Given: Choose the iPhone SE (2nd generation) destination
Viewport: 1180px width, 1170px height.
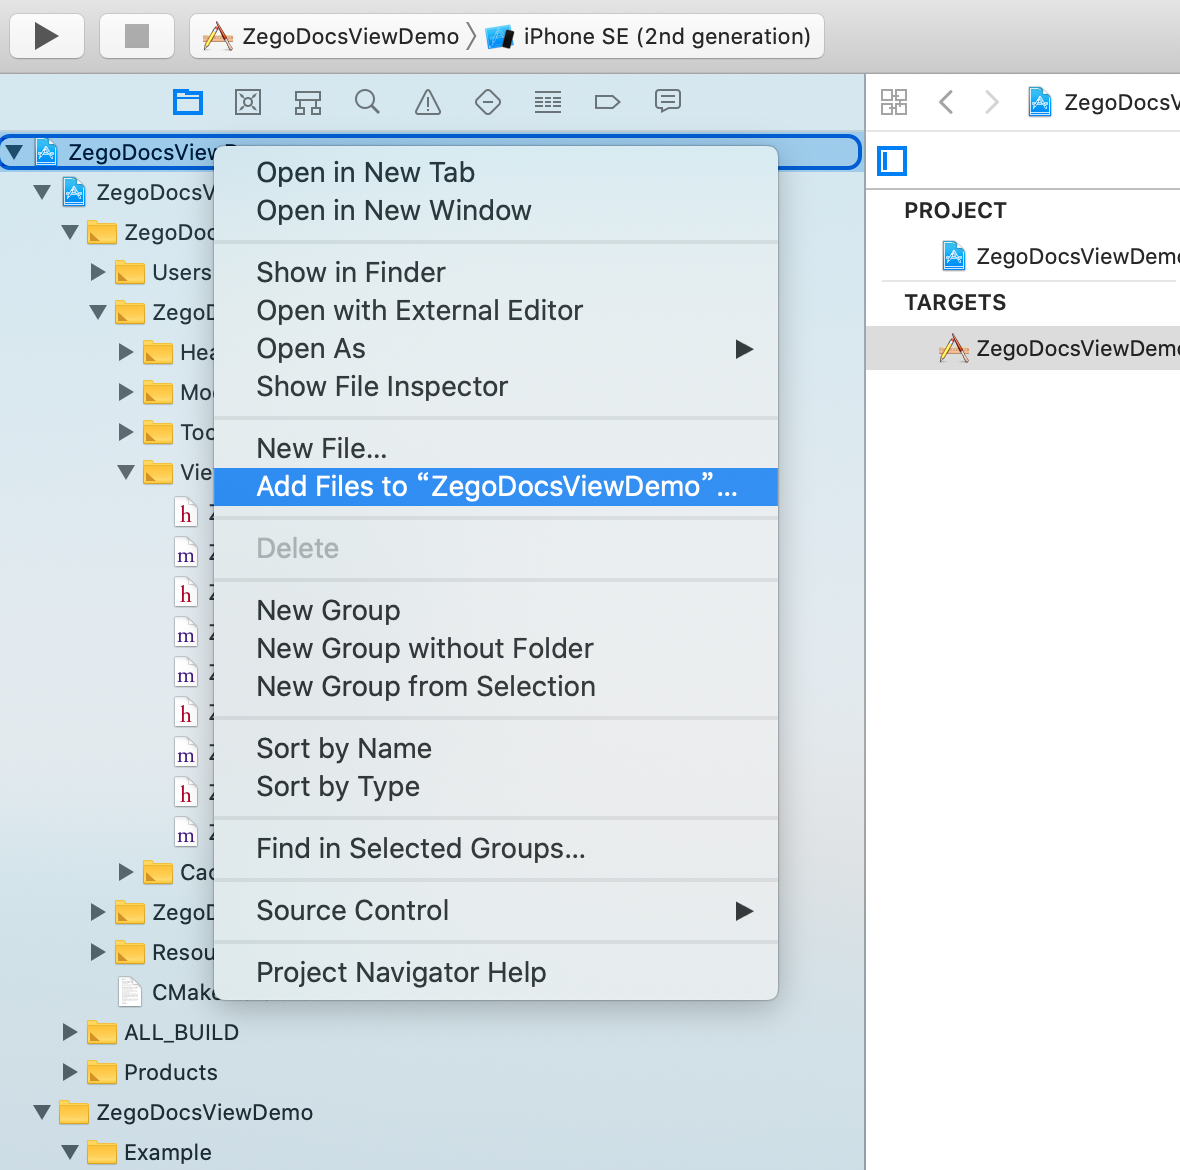Looking at the screenshot, I should (x=649, y=36).
